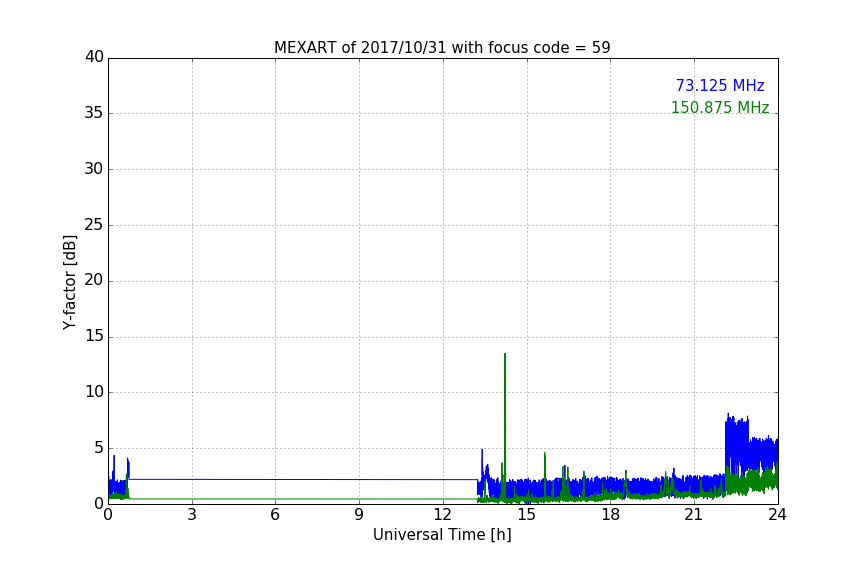Click the flat blue line segment between hours 3 and 12

click(x=303, y=480)
